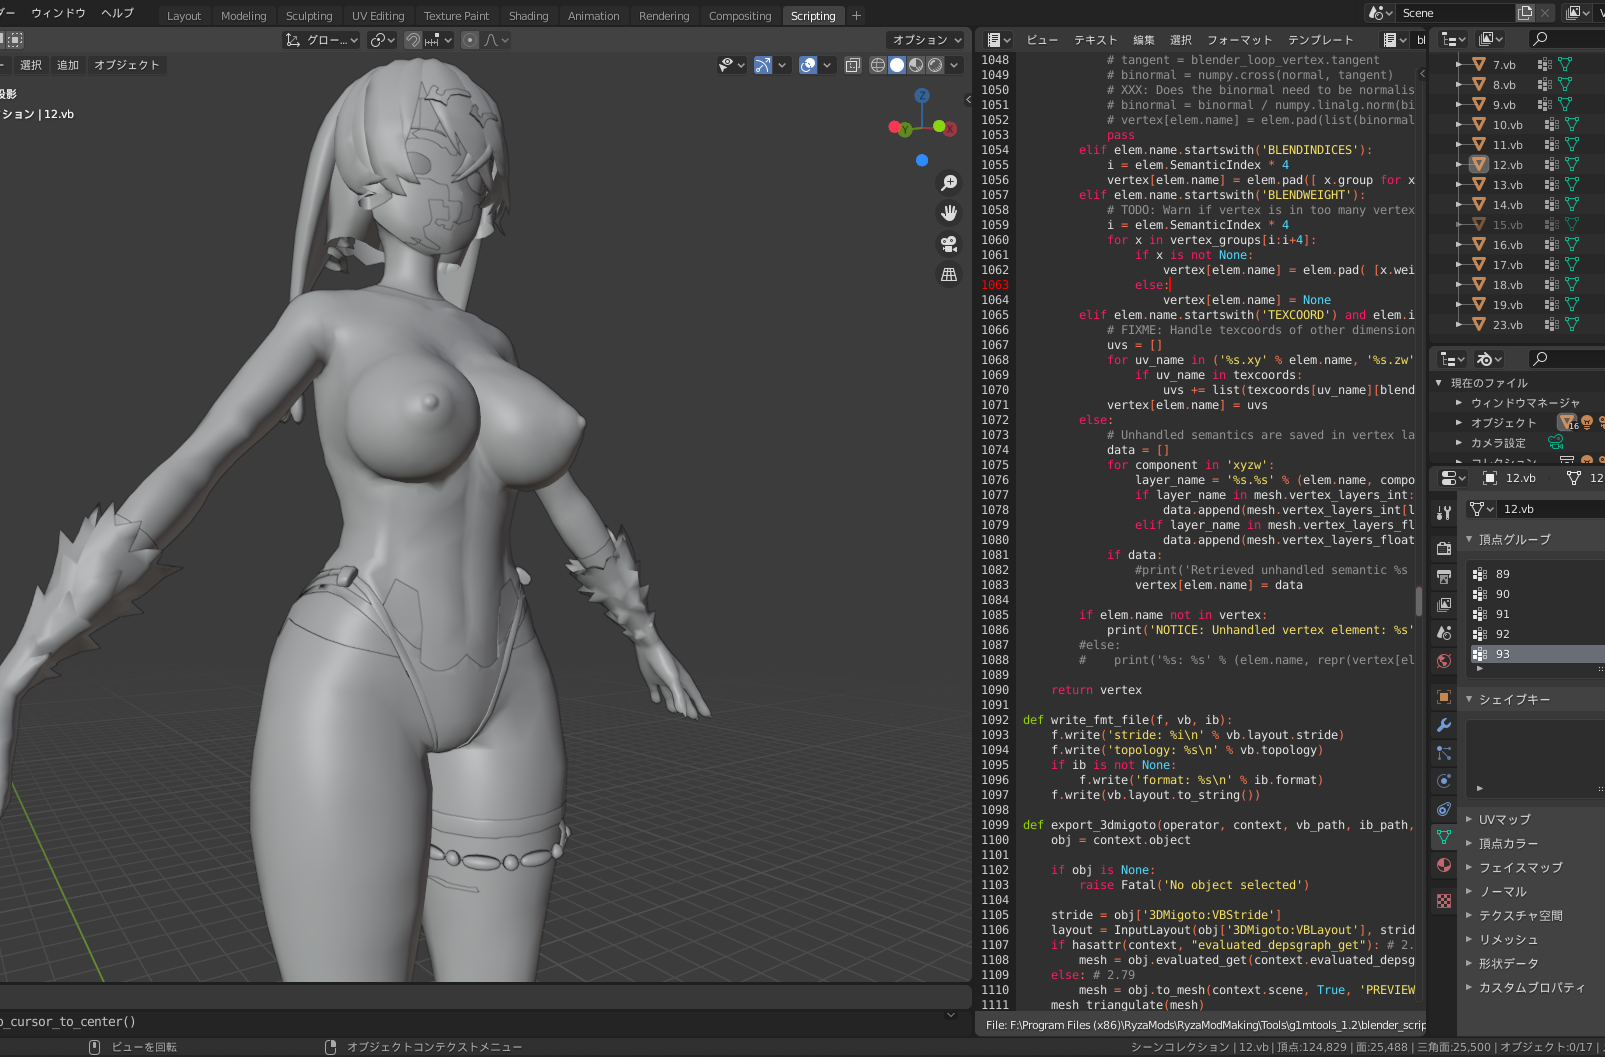
Task: Switch to Sculpting workspace tab
Action: (x=309, y=16)
